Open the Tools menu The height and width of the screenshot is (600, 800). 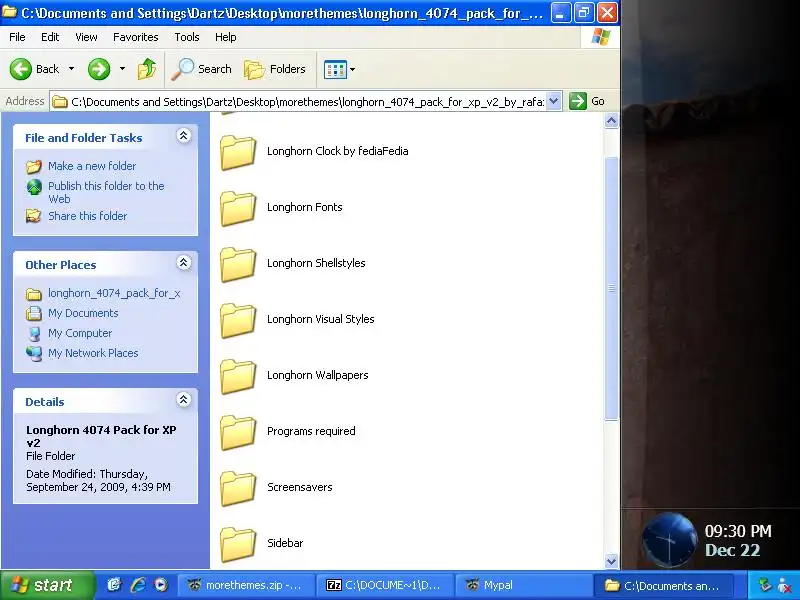[x=187, y=37]
